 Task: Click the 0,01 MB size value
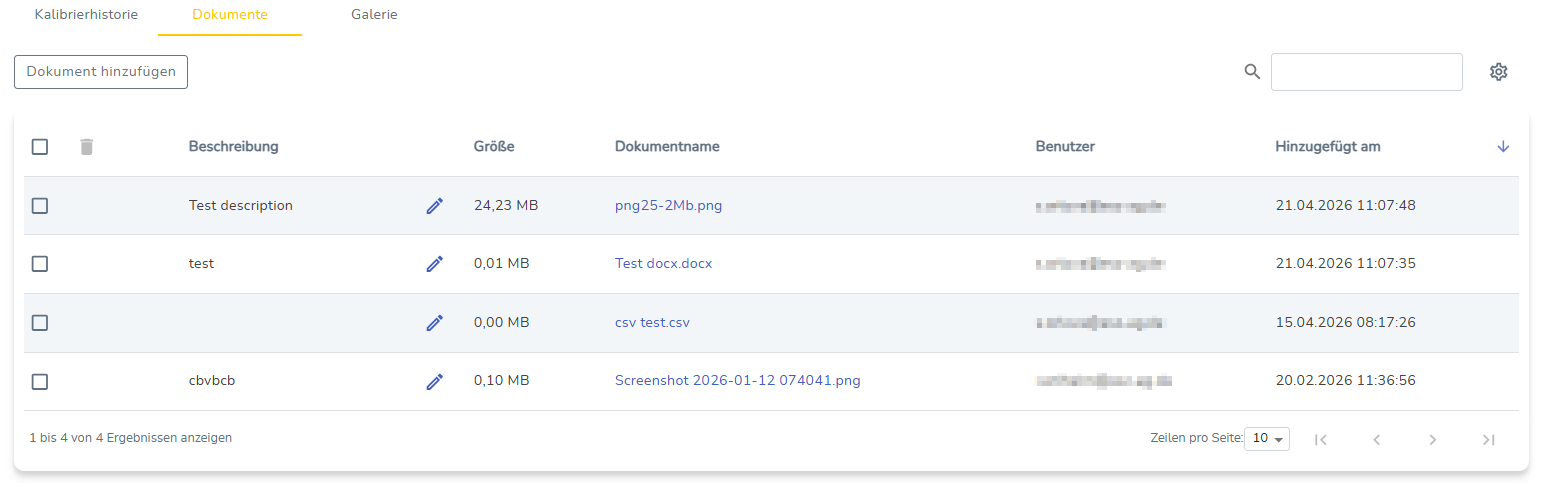502,264
